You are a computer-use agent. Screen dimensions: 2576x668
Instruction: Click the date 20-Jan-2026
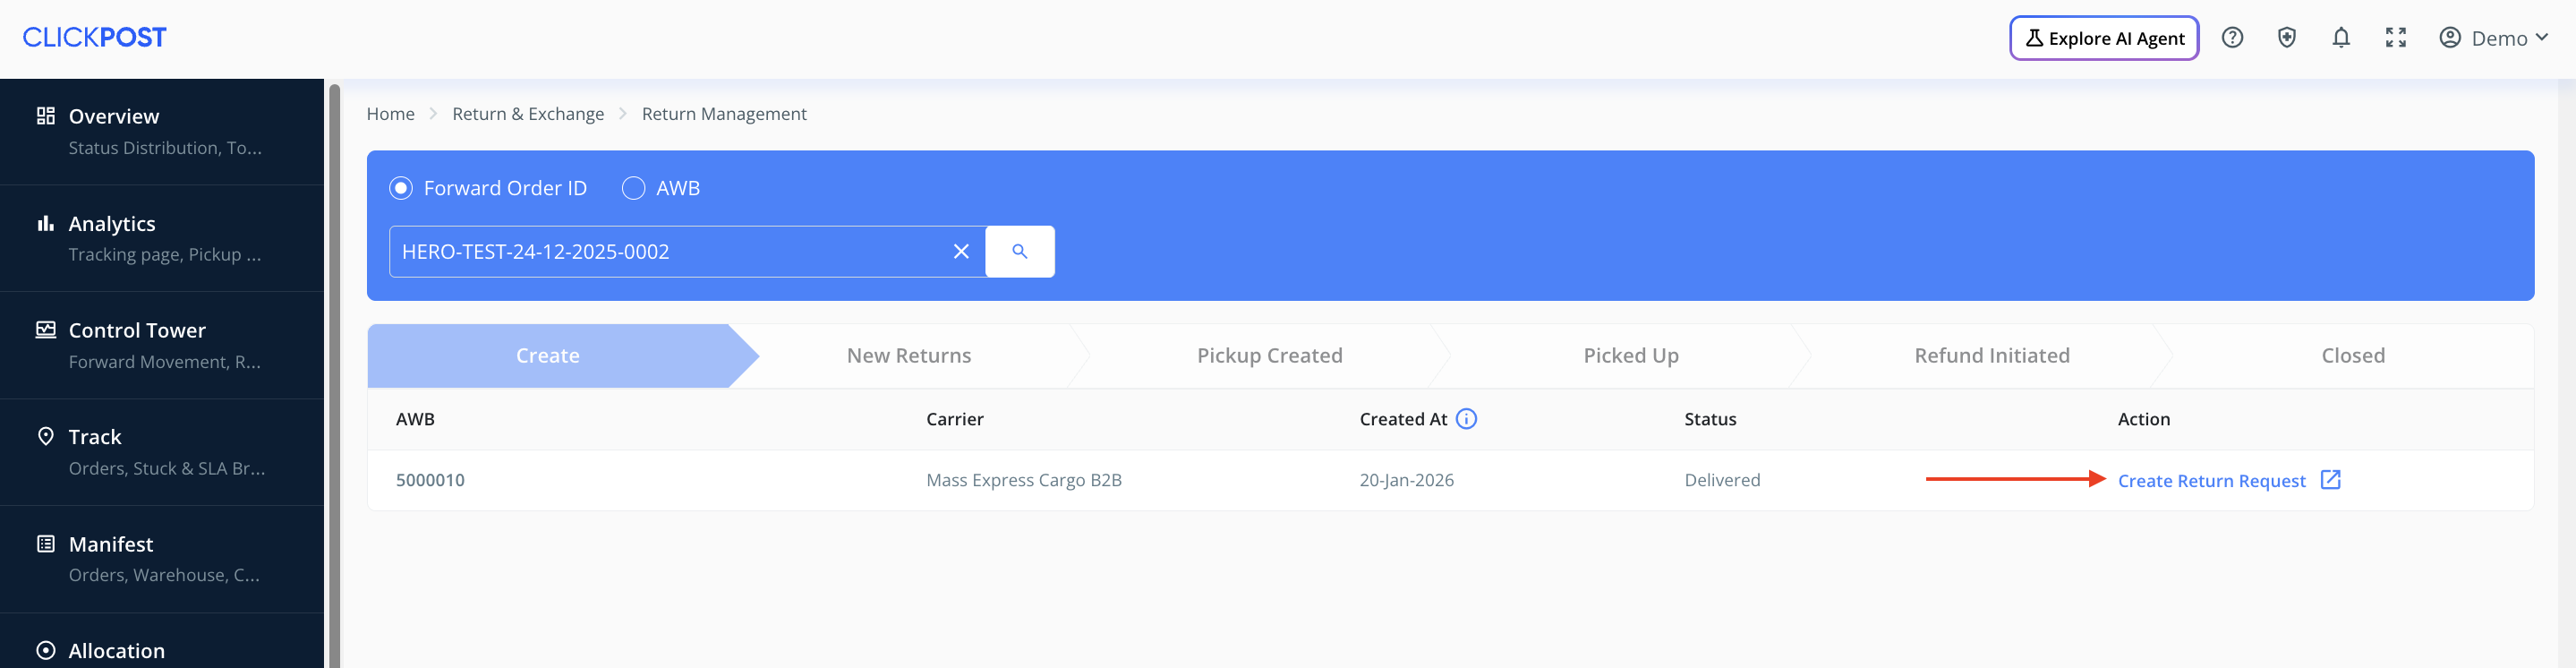[1406, 480]
